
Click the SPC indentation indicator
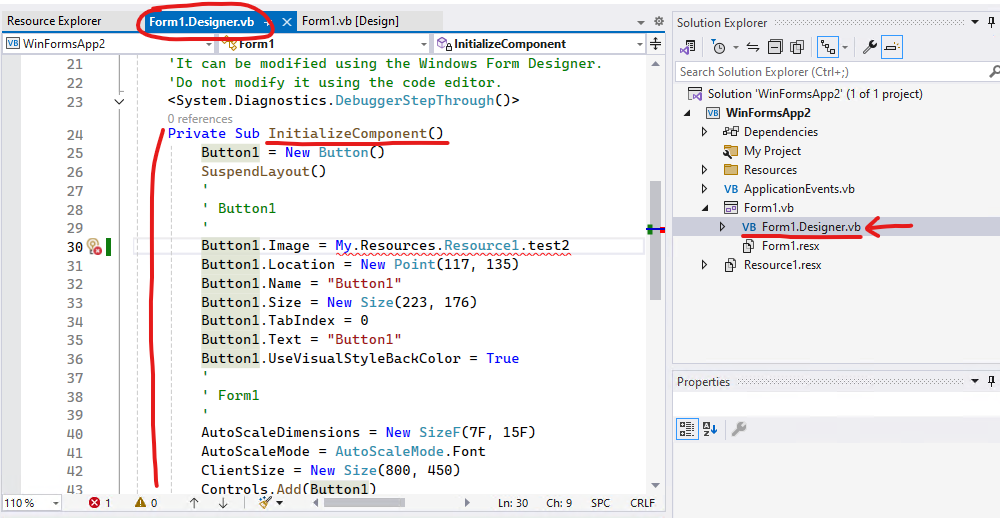(x=600, y=503)
